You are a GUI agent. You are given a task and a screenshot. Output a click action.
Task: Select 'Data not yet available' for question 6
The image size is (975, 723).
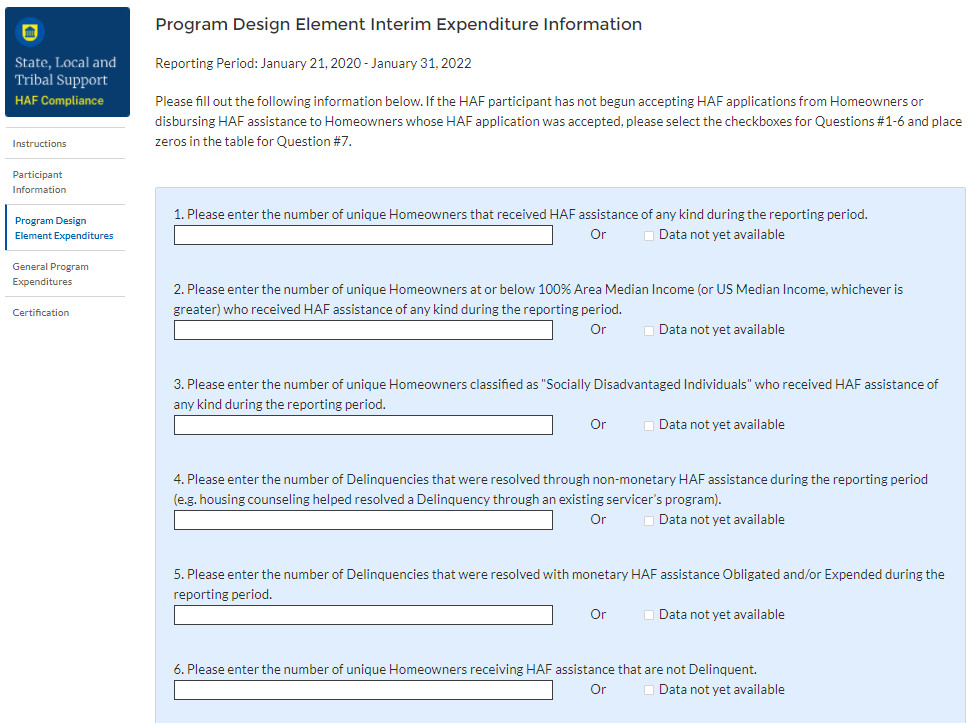[x=649, y=691]
